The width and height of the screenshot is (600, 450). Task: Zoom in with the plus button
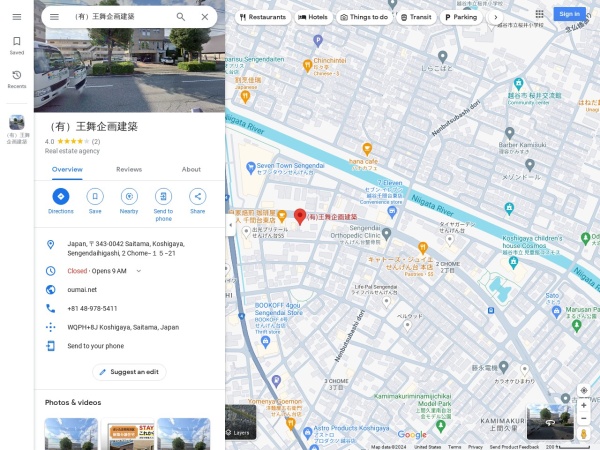point(584,405)
